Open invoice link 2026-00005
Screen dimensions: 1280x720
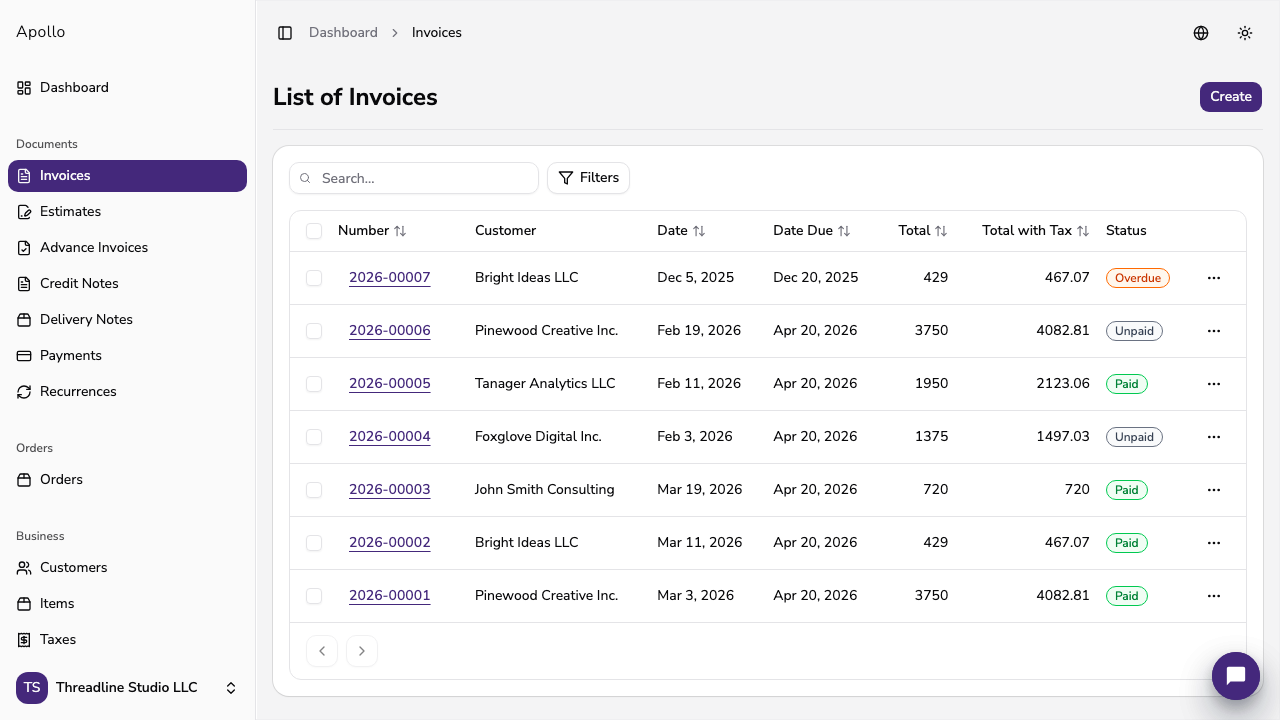click(x=389, y=384)
